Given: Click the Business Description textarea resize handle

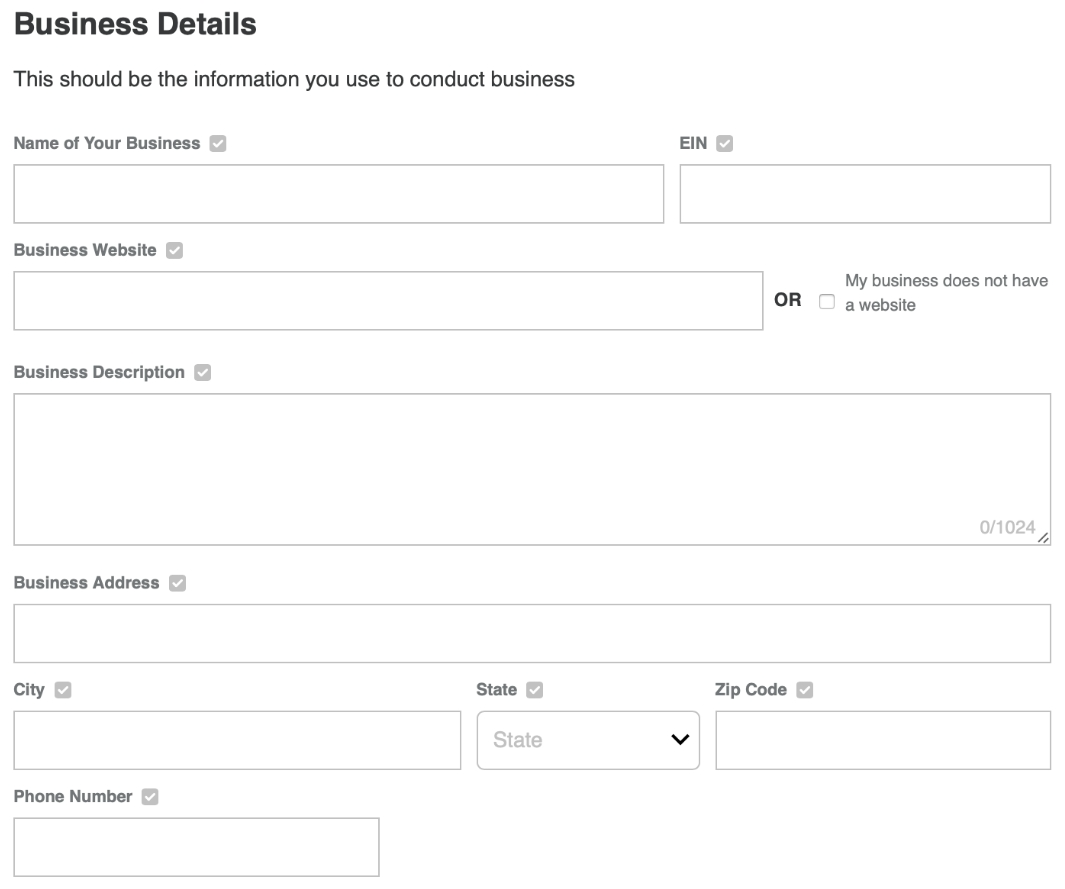Looking at the screenshot, I should (1044, 539).
